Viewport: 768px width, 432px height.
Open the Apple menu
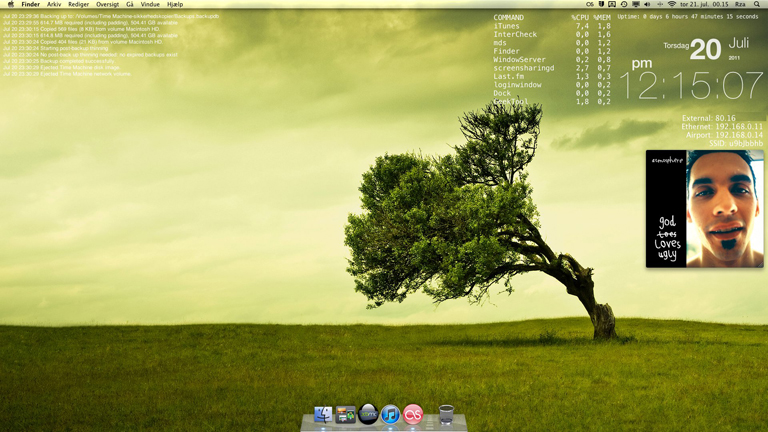click(x=11, y=4)
